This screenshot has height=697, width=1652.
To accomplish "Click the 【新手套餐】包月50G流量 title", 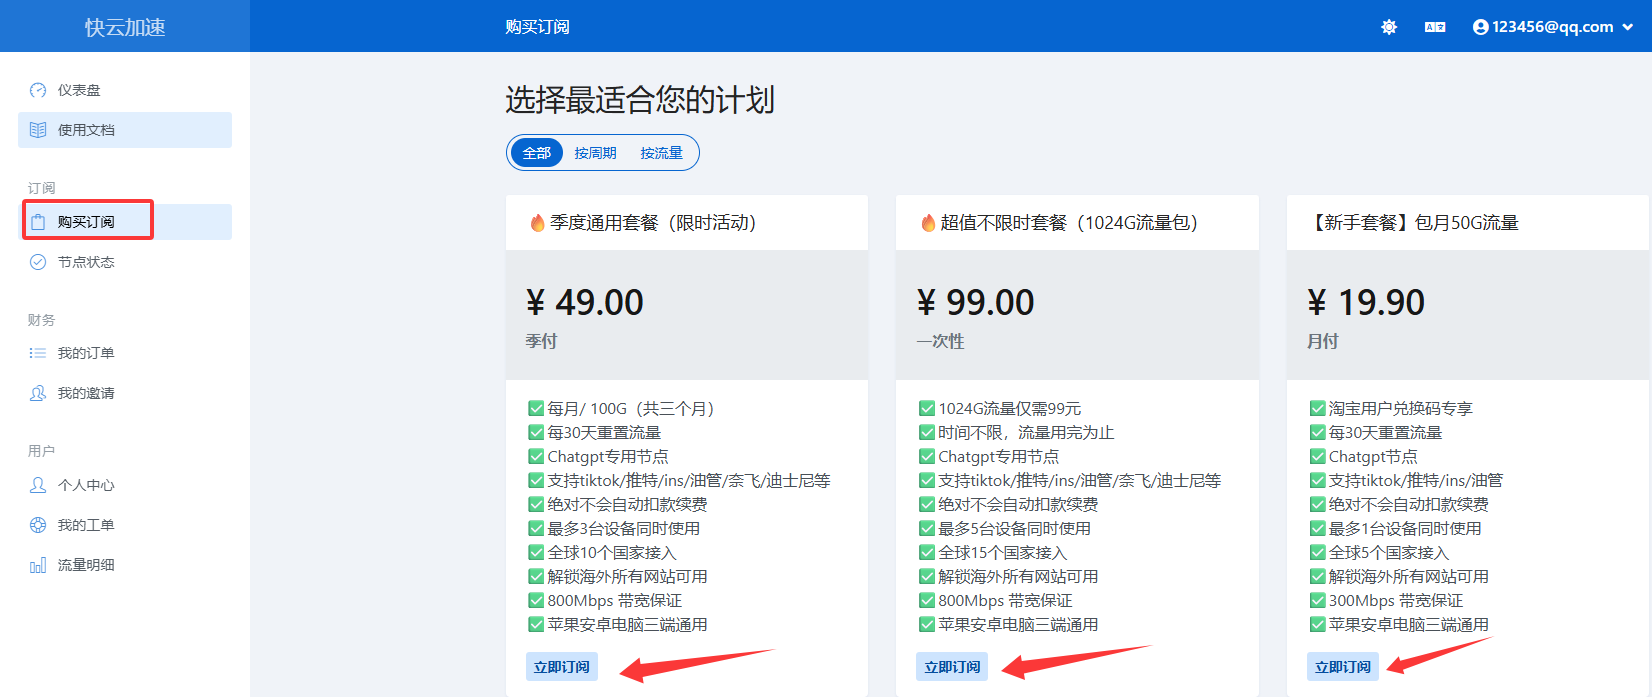I will point(1413,222).
